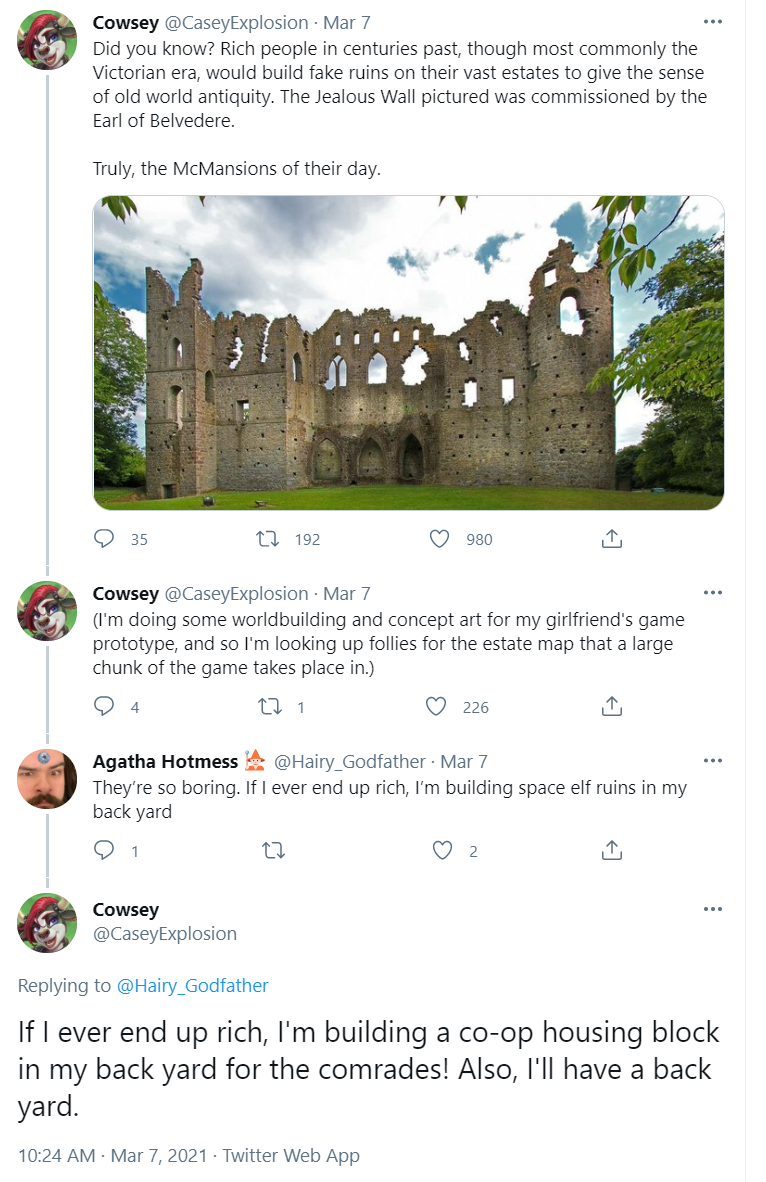Open more options on the main reply tweet
The image size is (766, 1182).
(712, 909)
